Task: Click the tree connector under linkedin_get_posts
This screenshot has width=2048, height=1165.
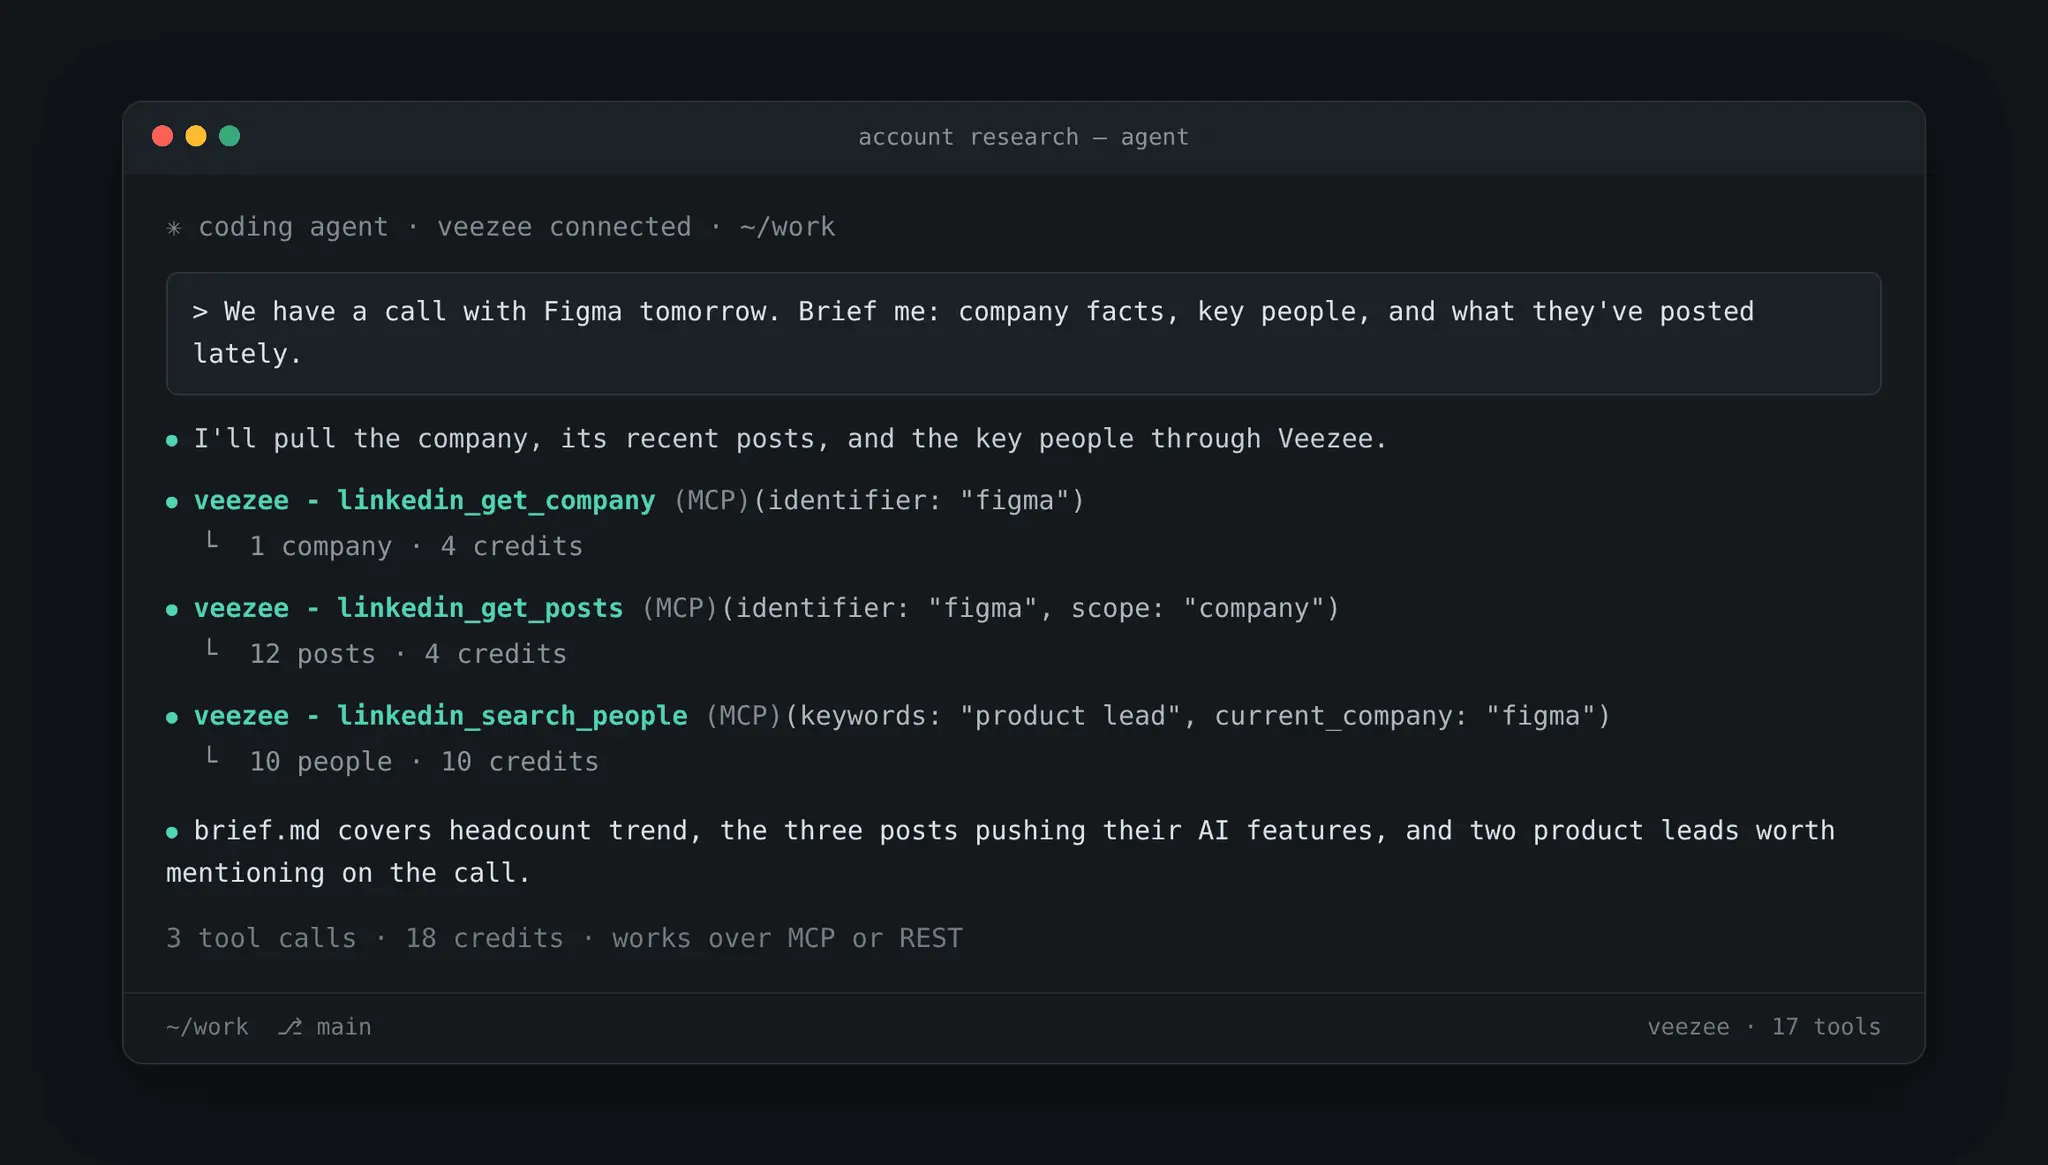Action: (x=211, y=649)
